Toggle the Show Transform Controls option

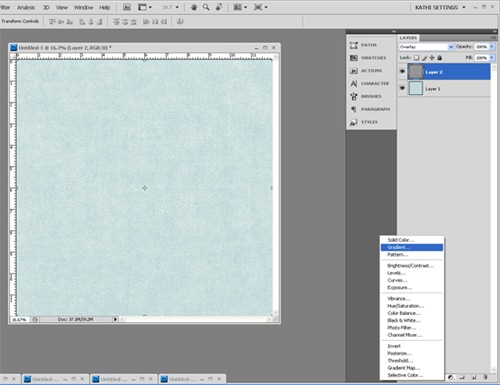(20, 21)
